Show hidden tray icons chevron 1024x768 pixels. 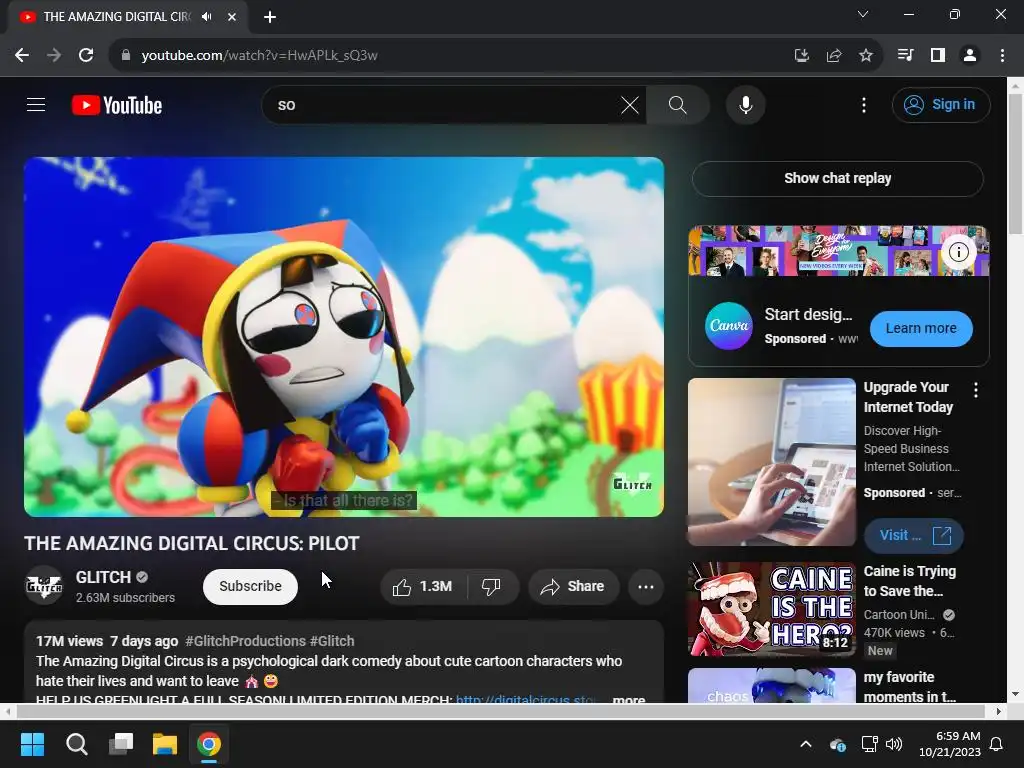pyautogui.click(x=806, y=744)
